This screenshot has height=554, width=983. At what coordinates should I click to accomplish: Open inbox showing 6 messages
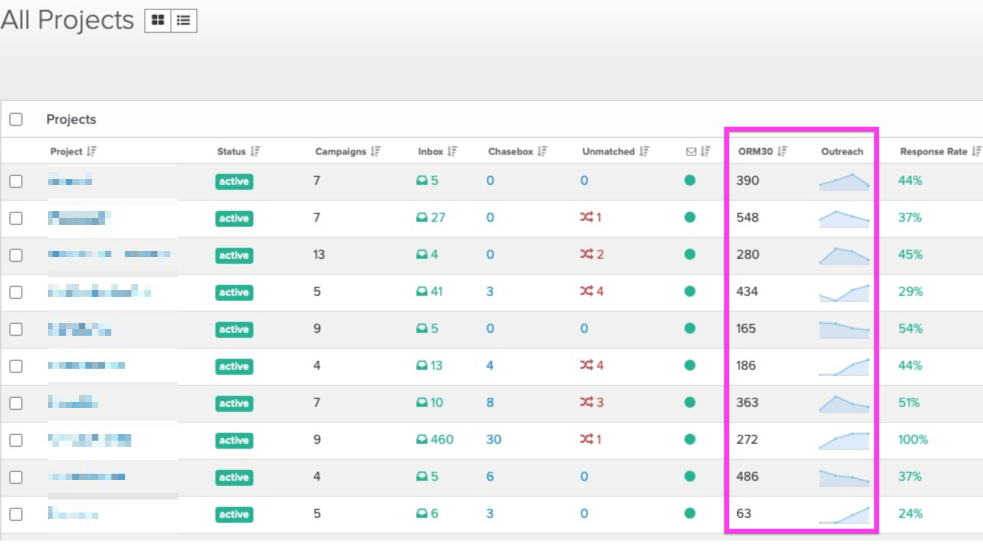[x=427, y=514]
